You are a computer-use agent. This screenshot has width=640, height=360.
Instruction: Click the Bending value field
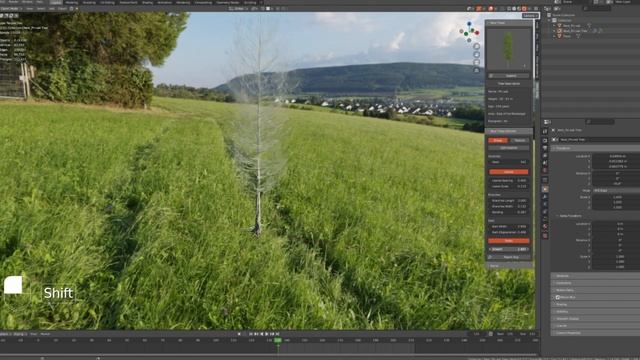click(x=509, y=212)
